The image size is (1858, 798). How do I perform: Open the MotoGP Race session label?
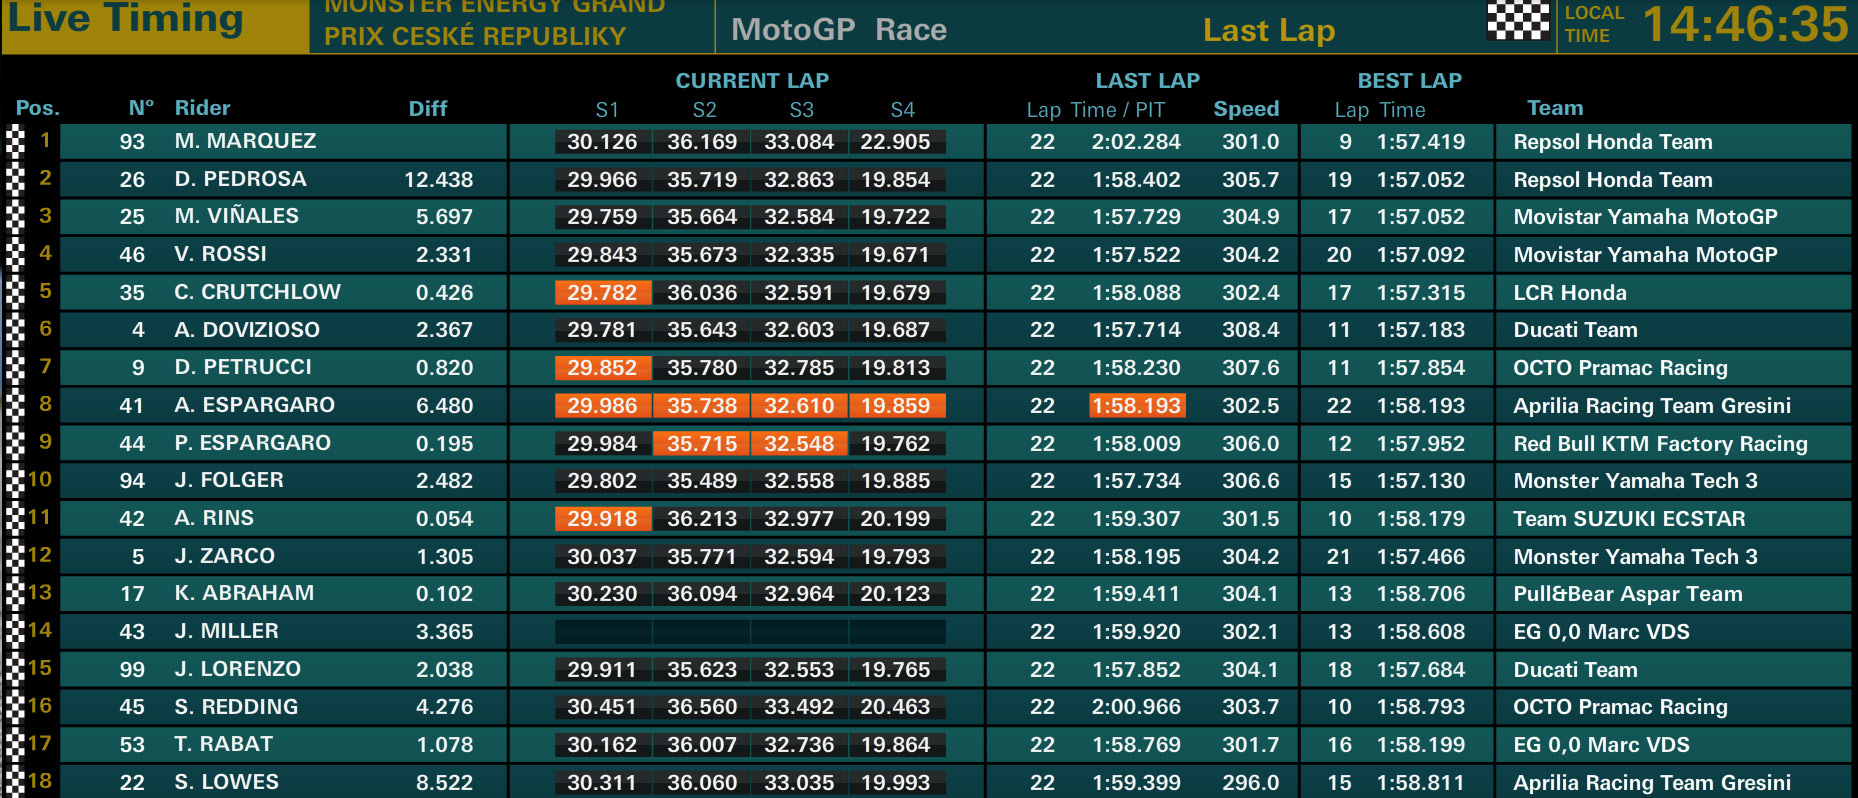(x=838, y=30)
